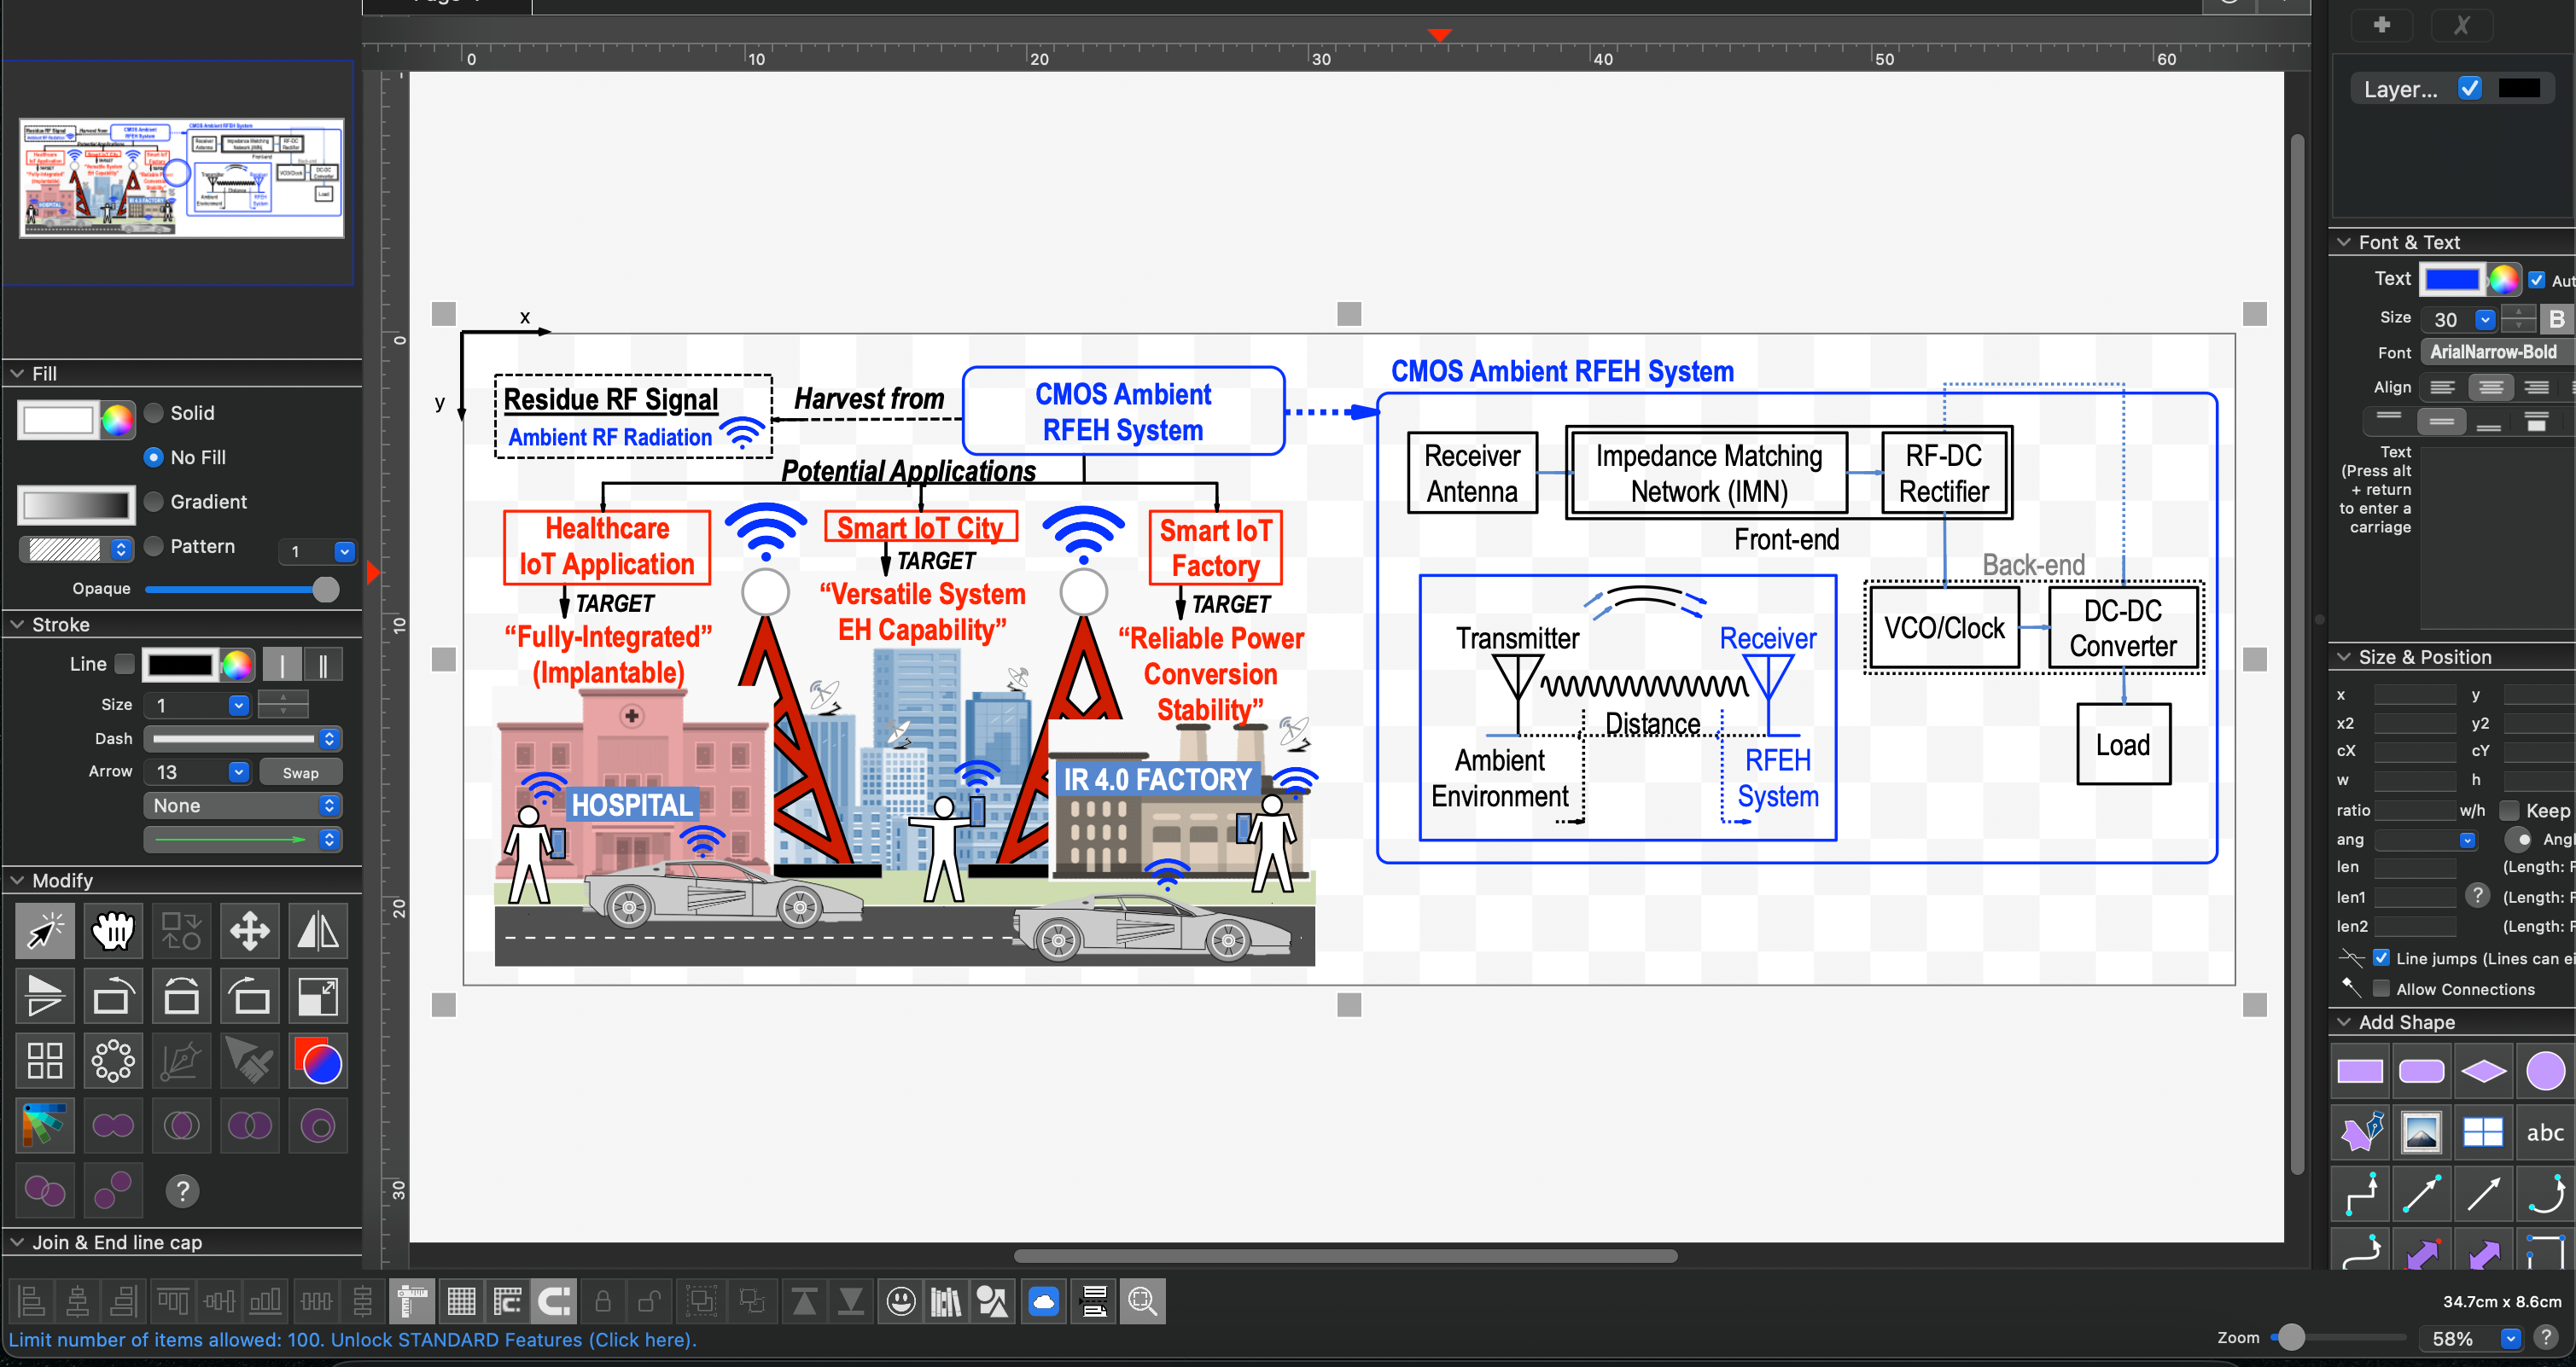Viewport: 2576px width, 1367px height.
Task: Disable the Layer visibility checkbox
Action: click(2469, 88)
